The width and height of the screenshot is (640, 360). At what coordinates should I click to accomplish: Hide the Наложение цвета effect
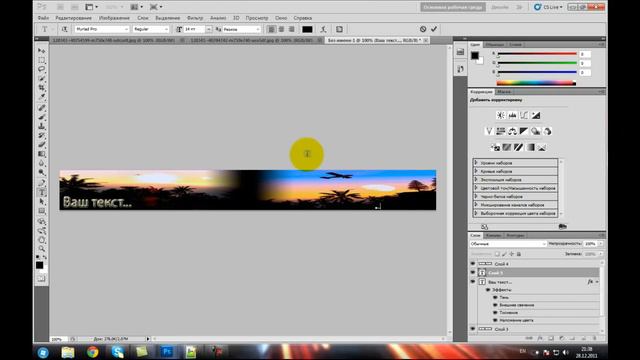(x=495, y=320)
